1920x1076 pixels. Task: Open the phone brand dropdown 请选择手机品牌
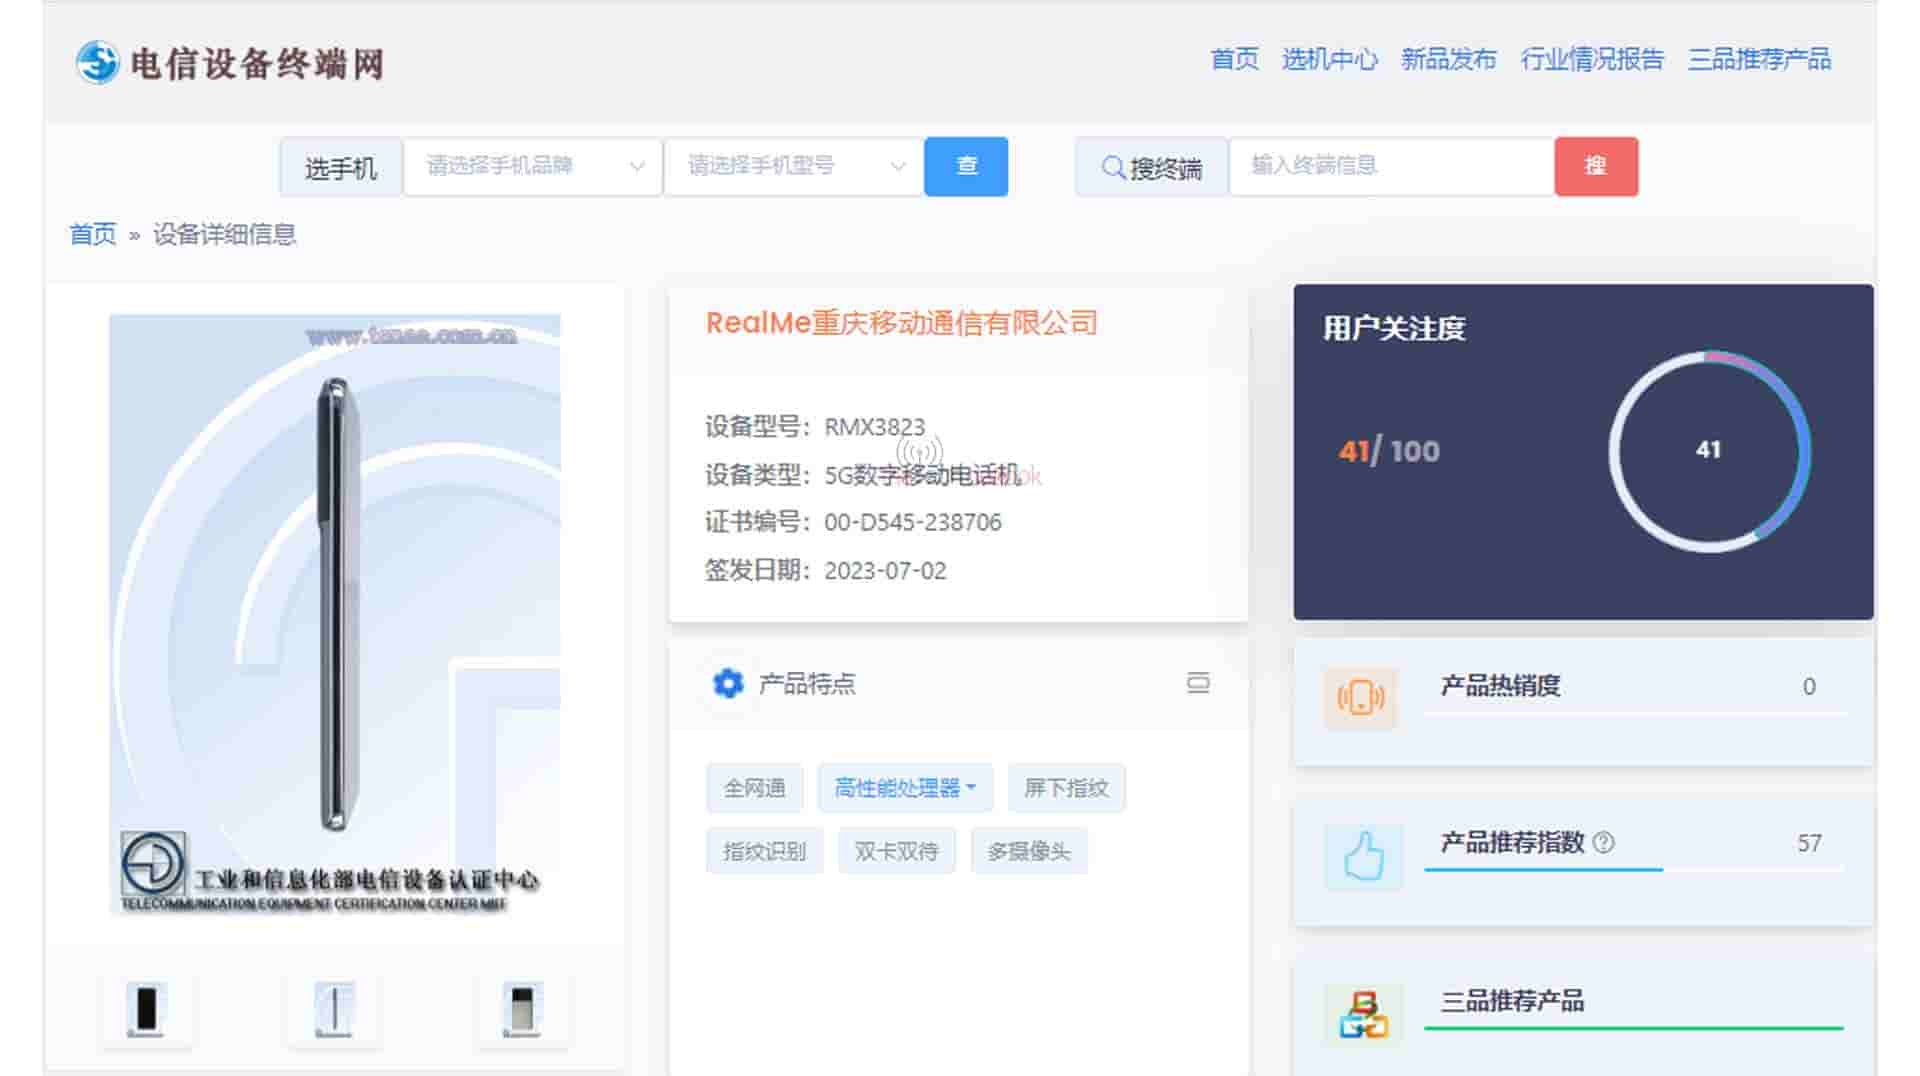tap(532, 166)
